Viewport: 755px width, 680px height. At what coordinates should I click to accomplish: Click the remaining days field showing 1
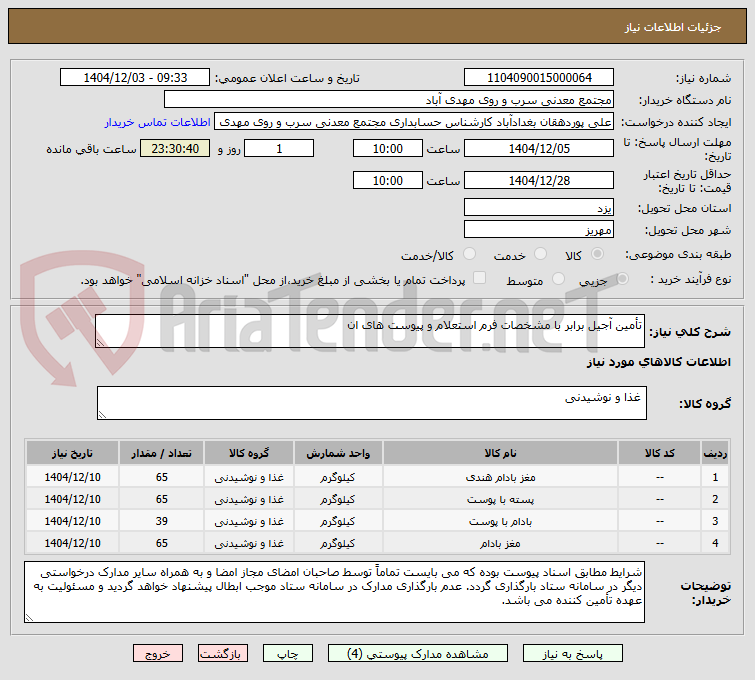279,148
